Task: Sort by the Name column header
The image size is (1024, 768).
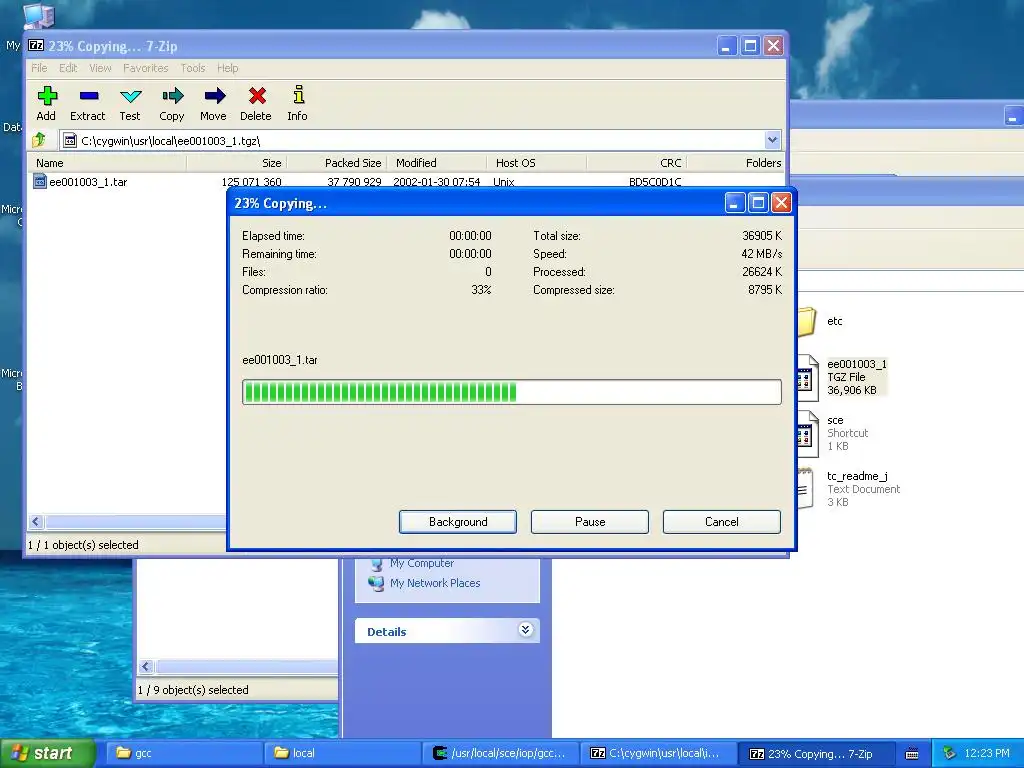Action: click(x=108, y=163)
